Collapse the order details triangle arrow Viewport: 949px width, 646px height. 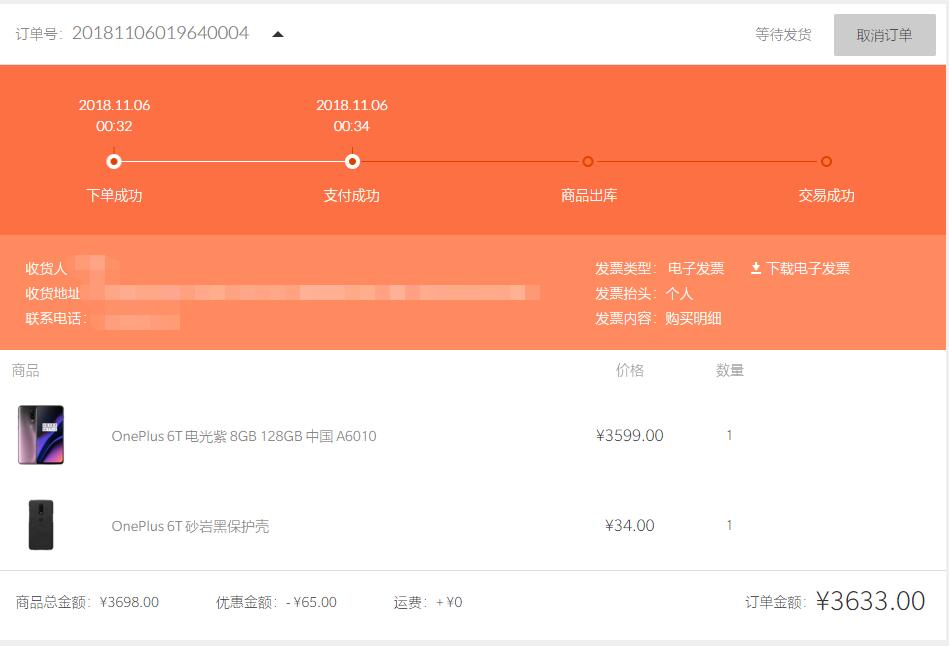[278, 34]
